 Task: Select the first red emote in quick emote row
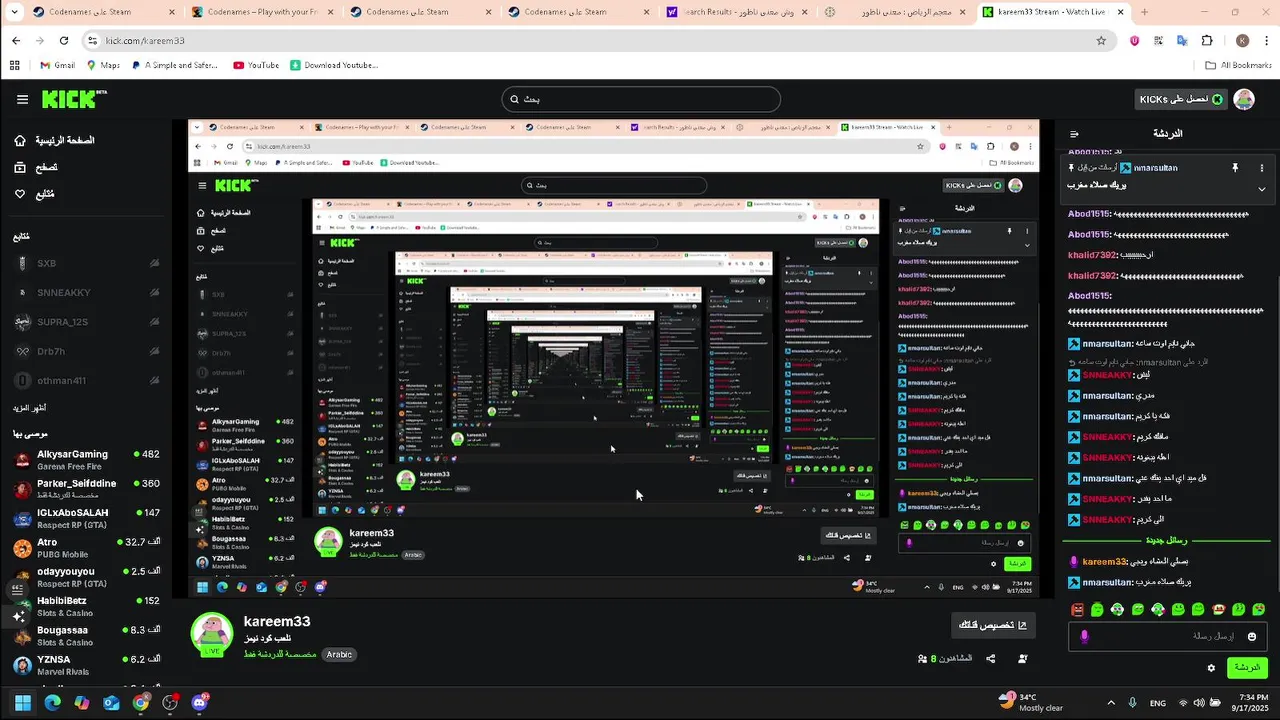tap(1077, 609)
